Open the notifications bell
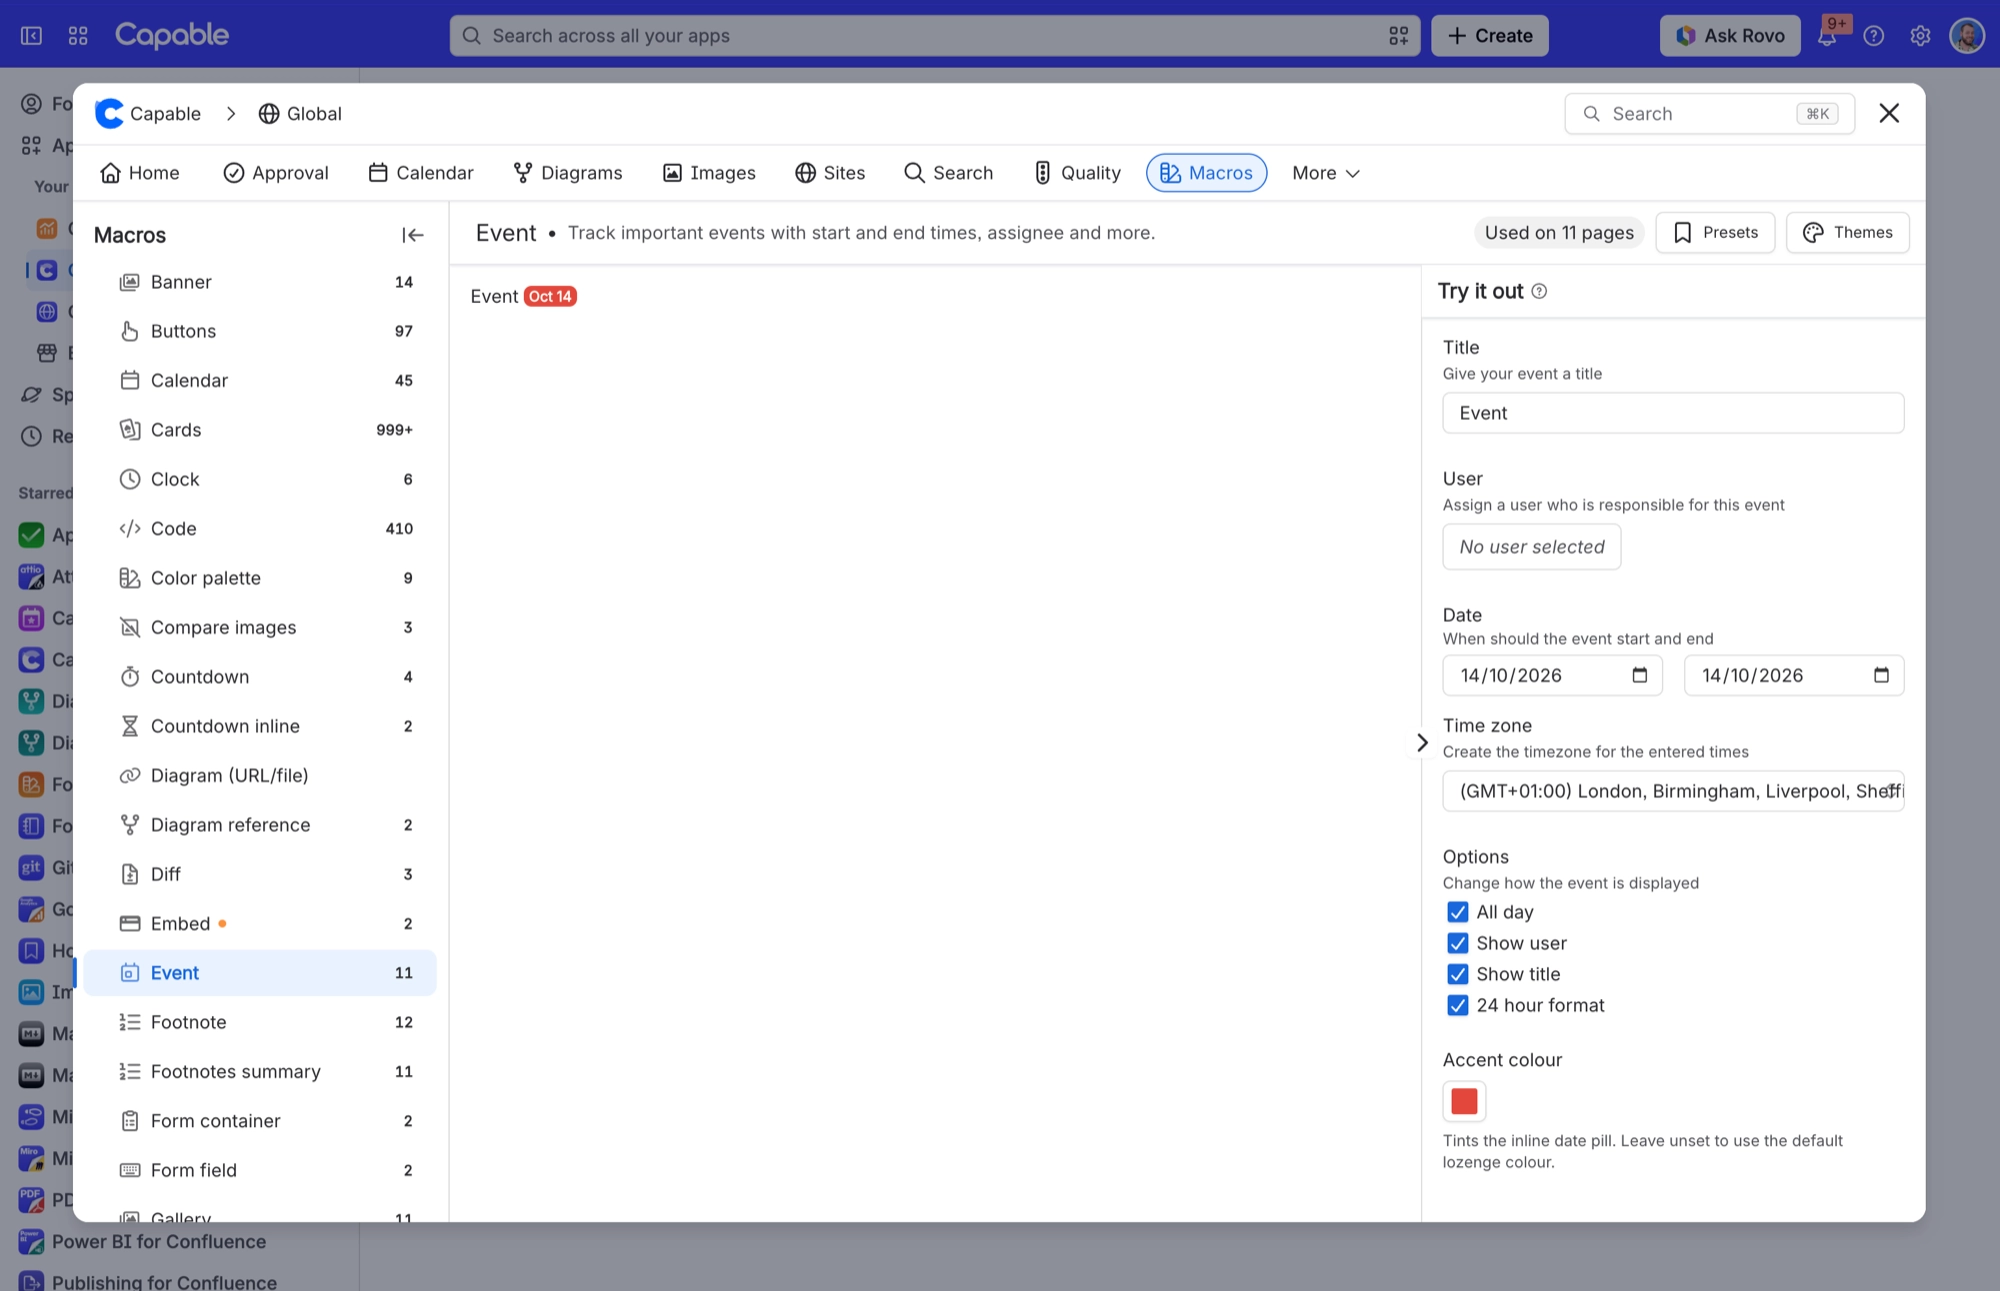This screenshot has width=2000, height=1291. 1827,35
